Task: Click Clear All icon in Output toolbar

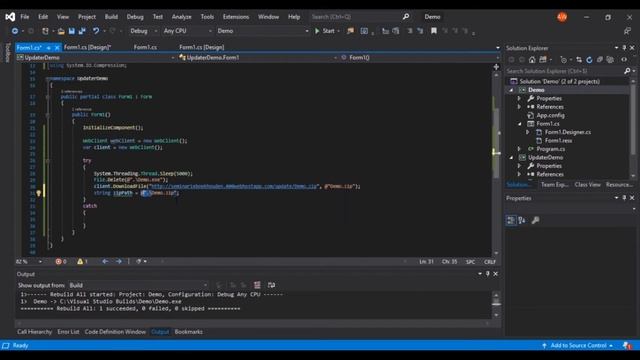Action: (x=257, y=285)
